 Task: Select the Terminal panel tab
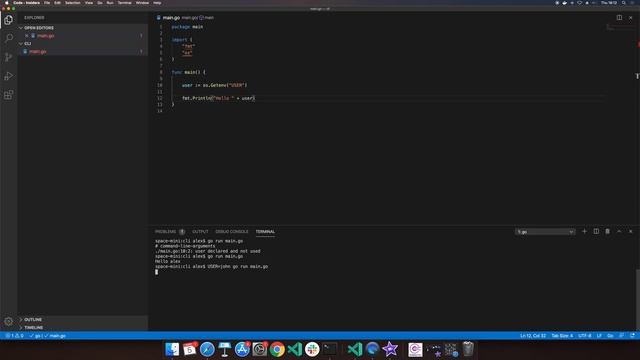pos(265,231)
